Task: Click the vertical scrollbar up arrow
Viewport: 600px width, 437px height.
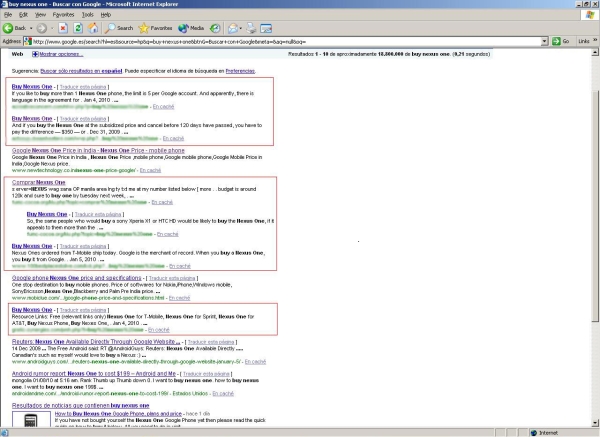Action: point(595,53)
